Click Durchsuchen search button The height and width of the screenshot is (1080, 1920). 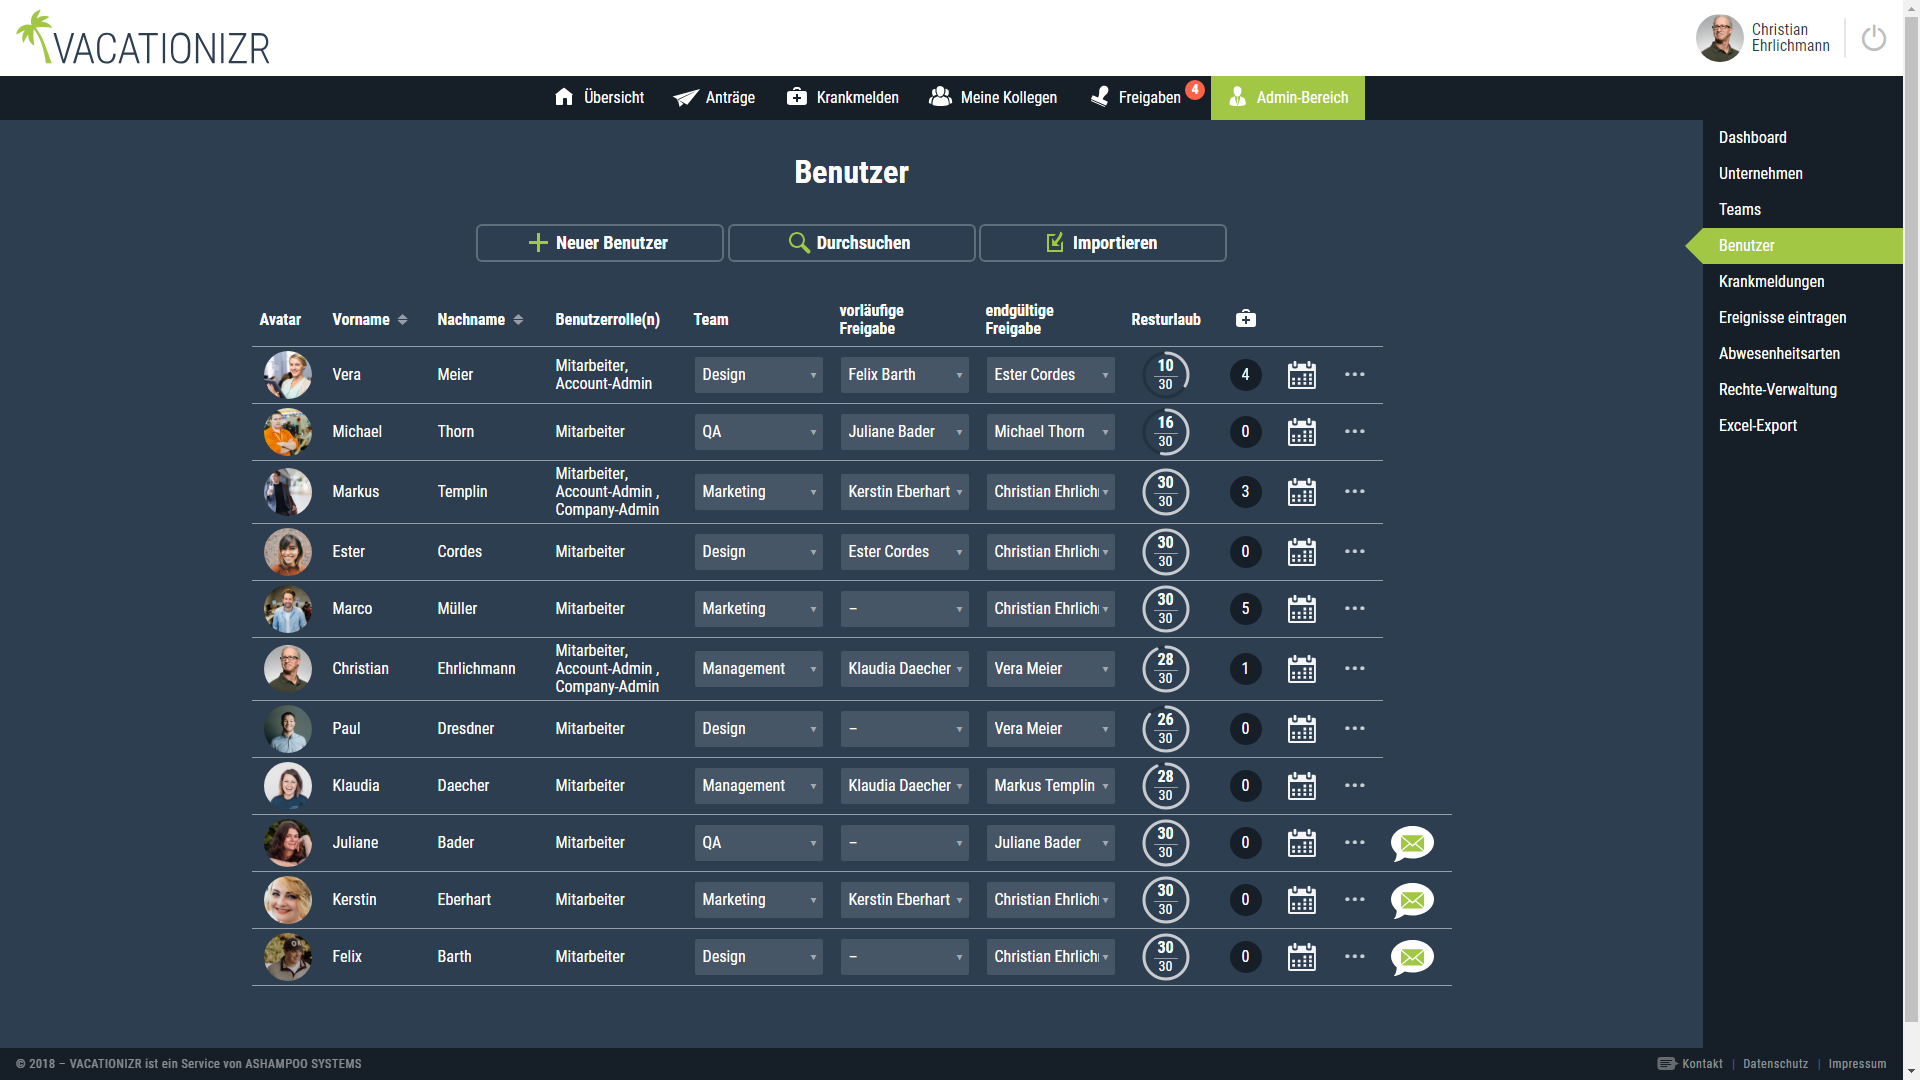(x=852, y=243)
